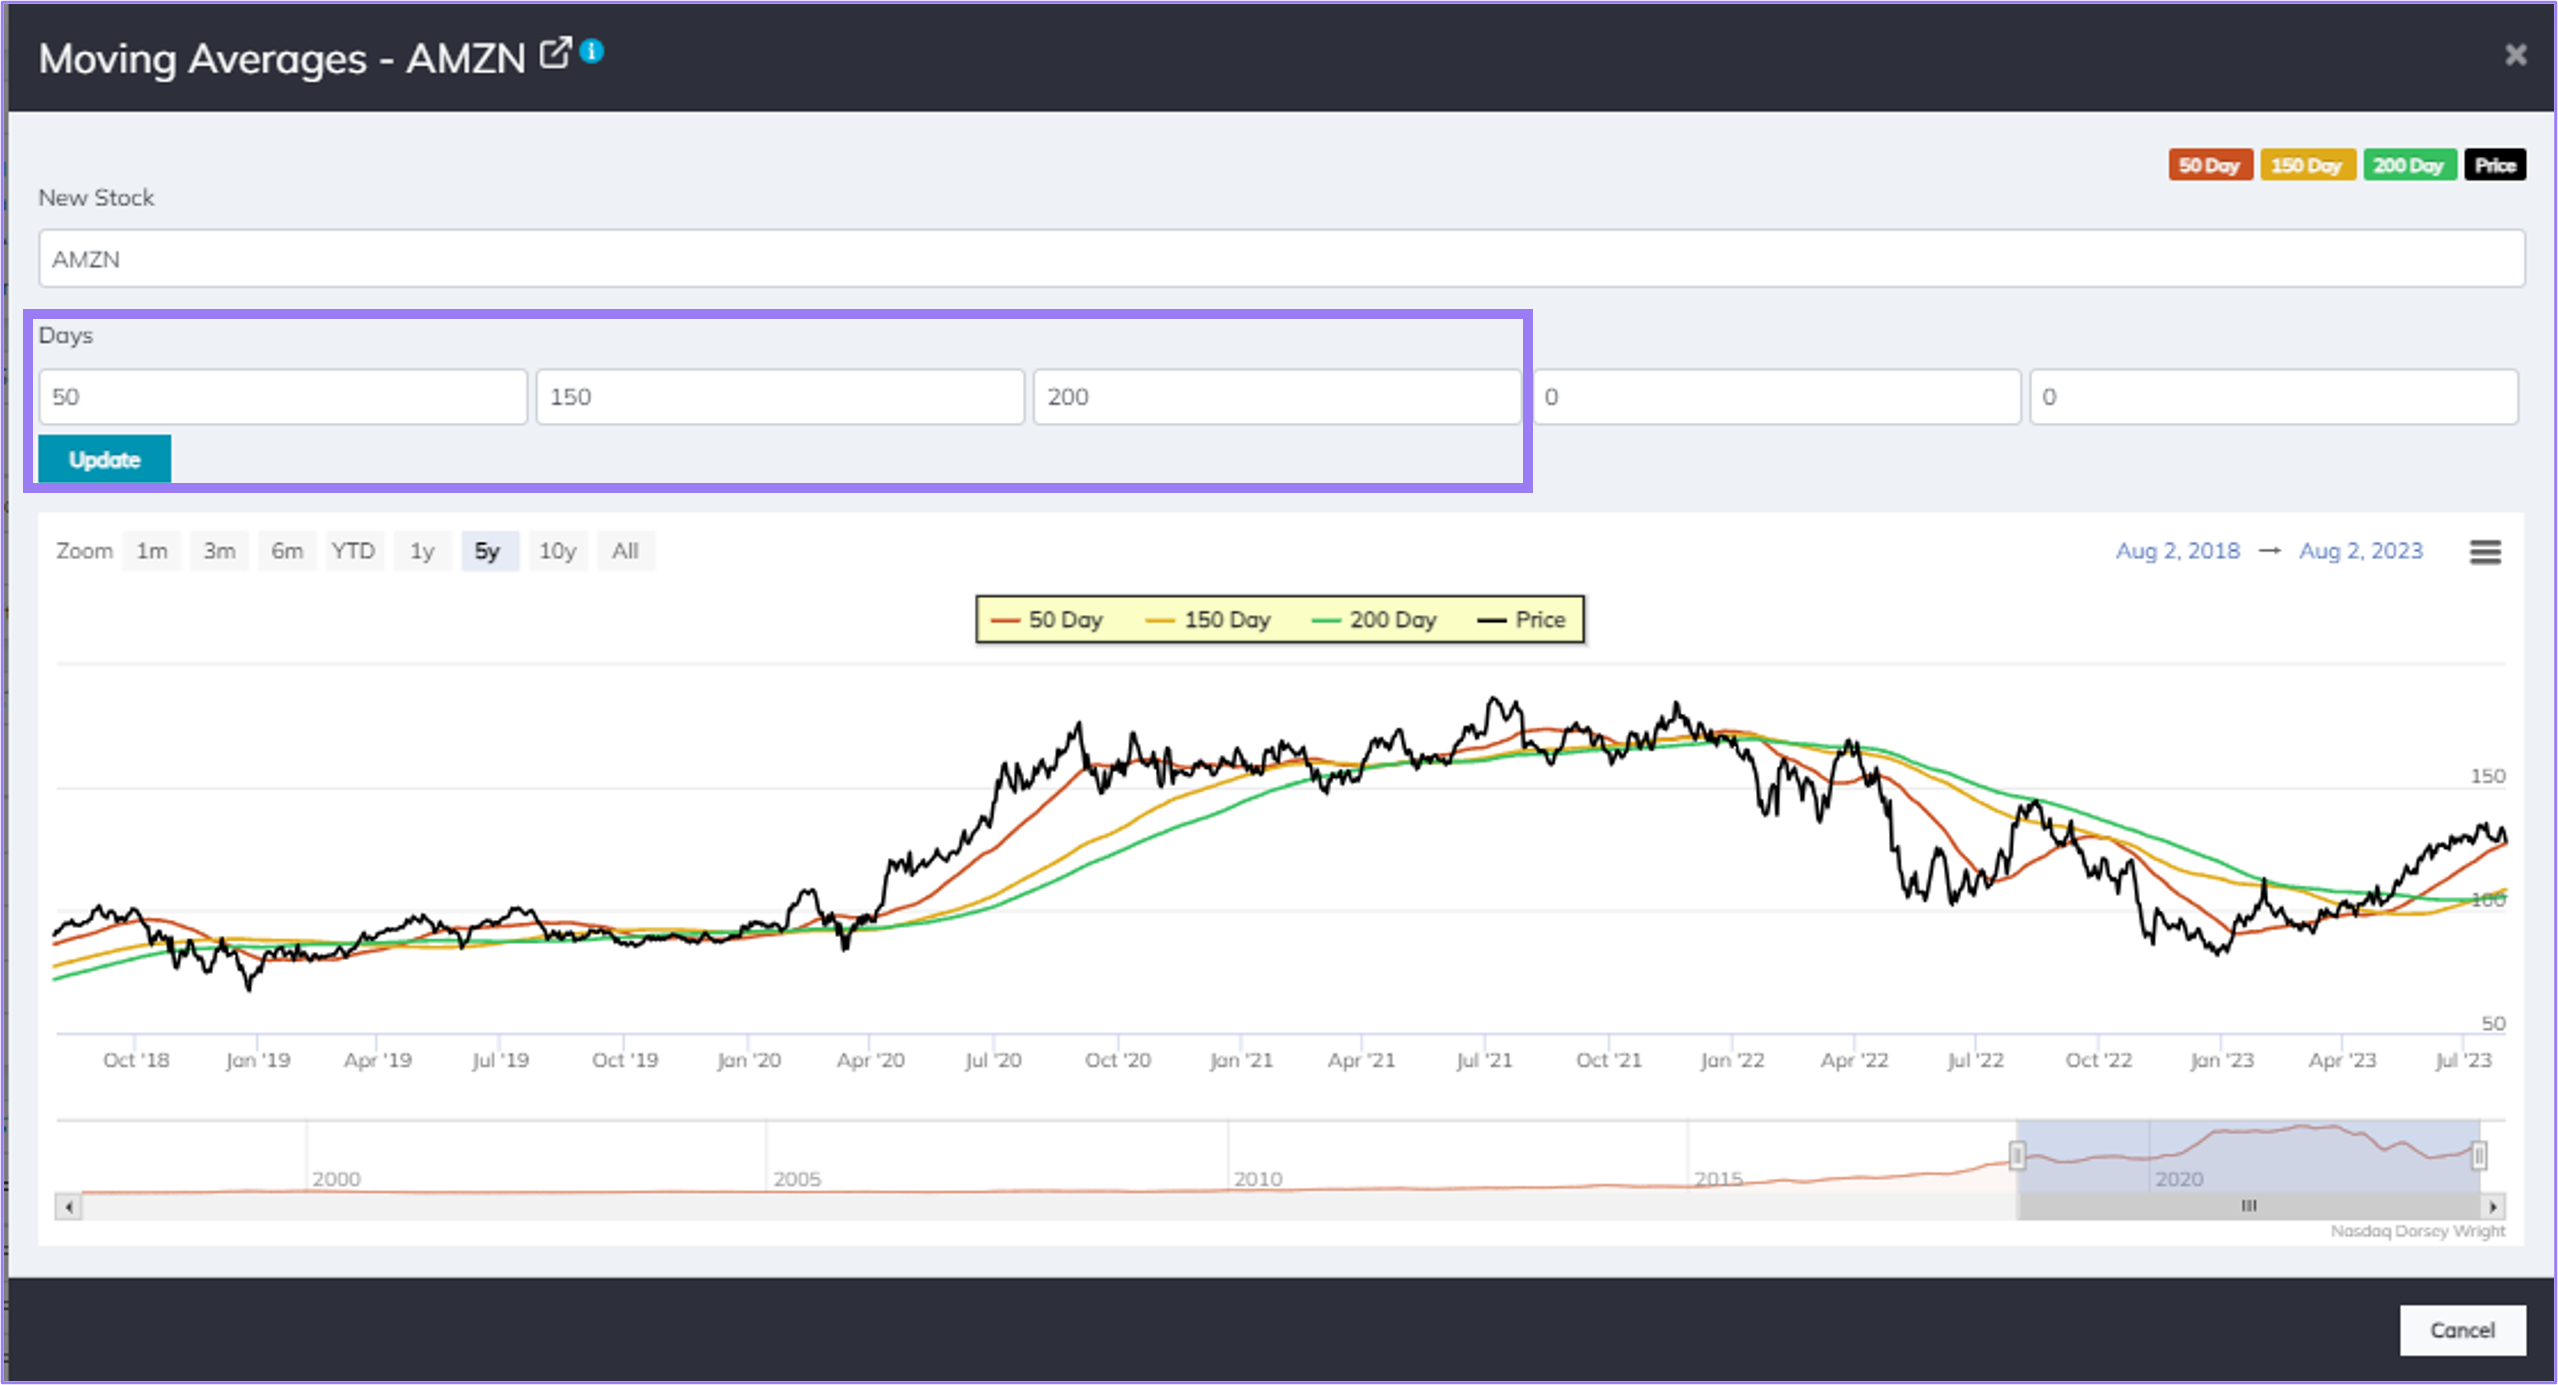Open the start date Aug 2, 2018
The width and height of the screenshot is (2558, 1385).
[2177, 550]
